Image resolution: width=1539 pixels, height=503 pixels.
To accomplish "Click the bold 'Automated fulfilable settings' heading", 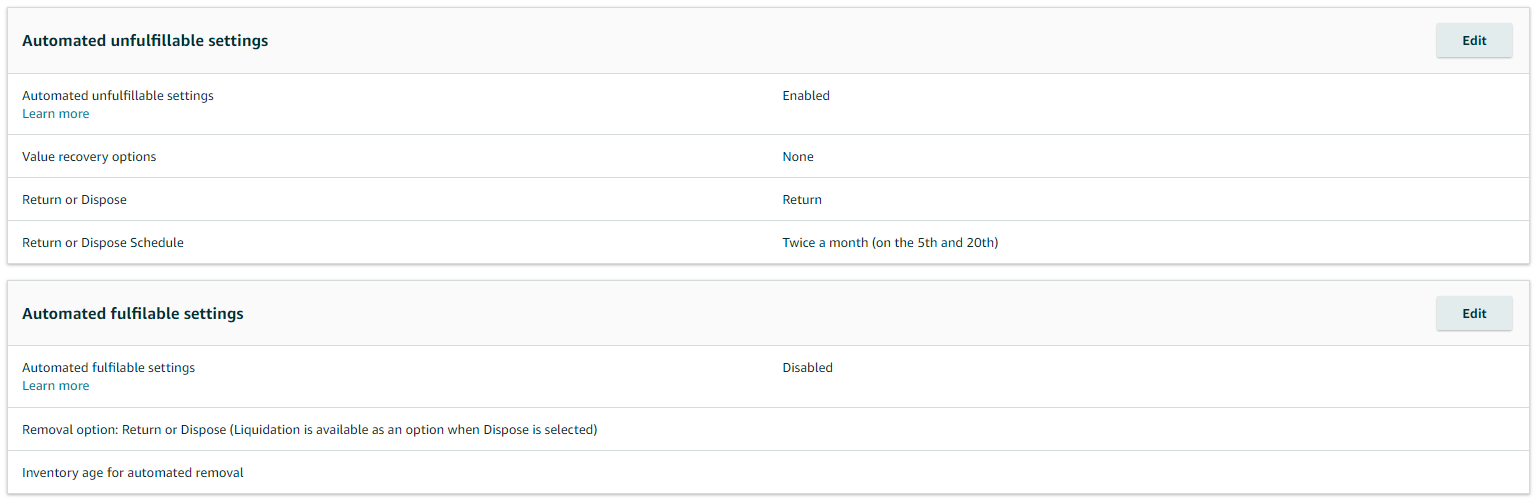I will (x=133, y=313).
